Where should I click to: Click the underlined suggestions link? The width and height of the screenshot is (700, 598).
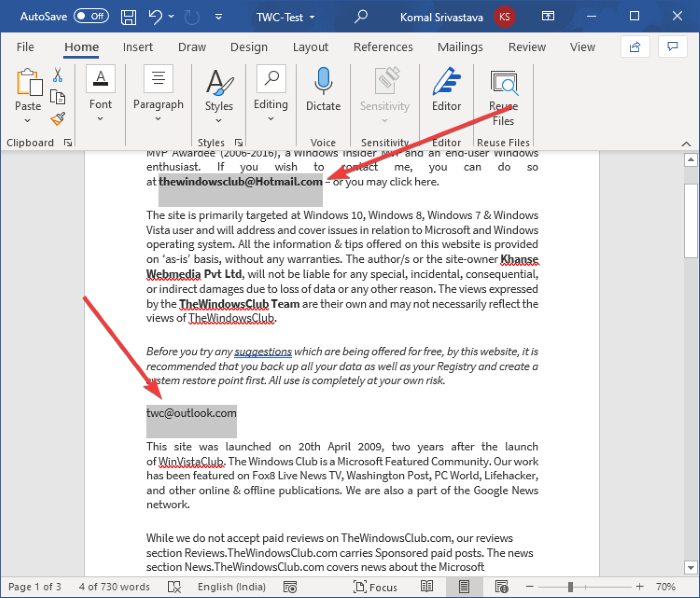pos(263,352)
